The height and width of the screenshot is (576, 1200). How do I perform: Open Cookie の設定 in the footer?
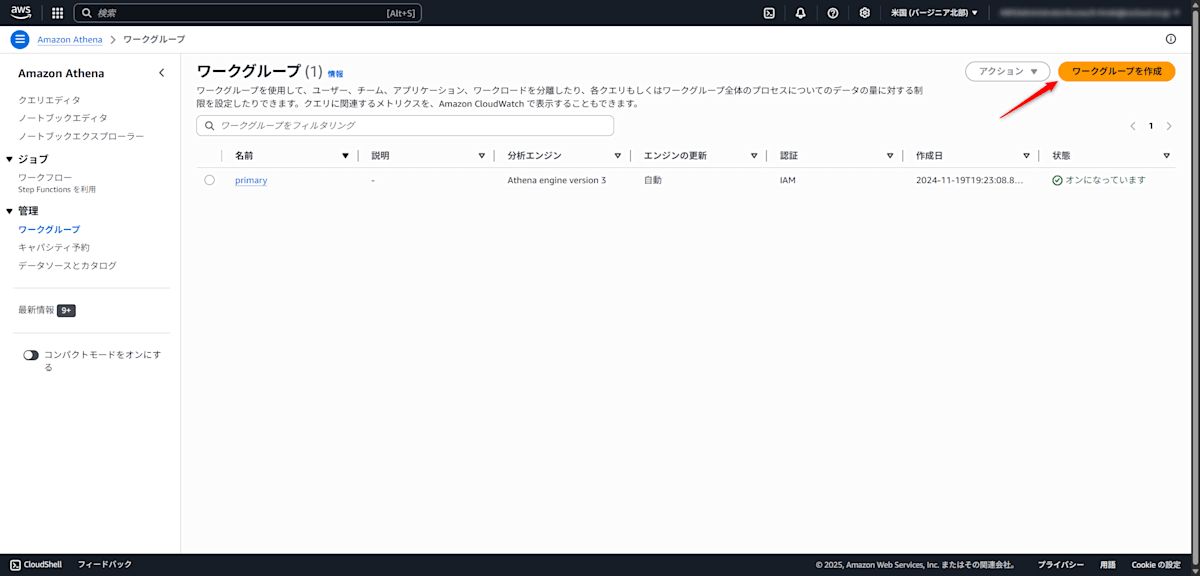pos(1156,564)
